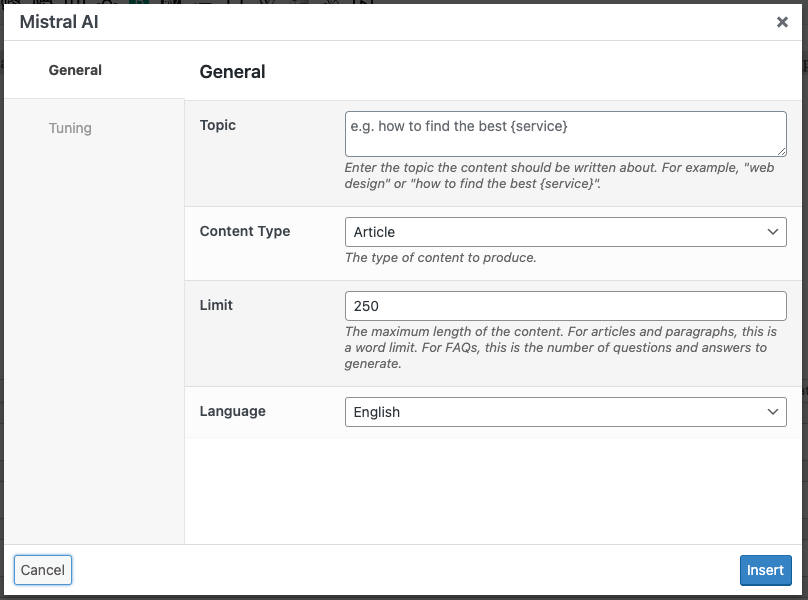
Task: Click the General section heading
Action: [233, 72]
